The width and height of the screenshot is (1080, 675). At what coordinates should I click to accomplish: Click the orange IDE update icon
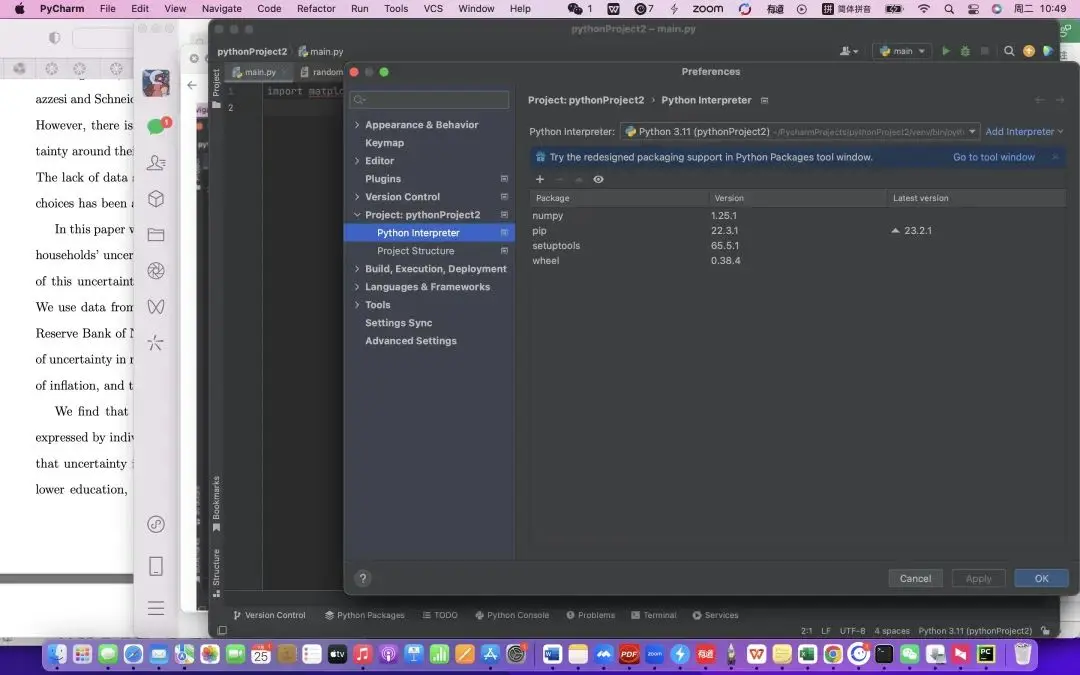click(1028, 51)
